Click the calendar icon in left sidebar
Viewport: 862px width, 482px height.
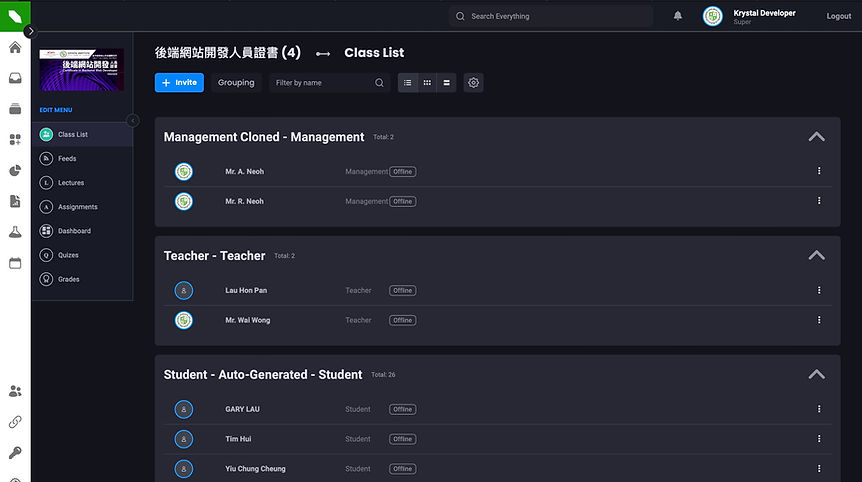15,263
